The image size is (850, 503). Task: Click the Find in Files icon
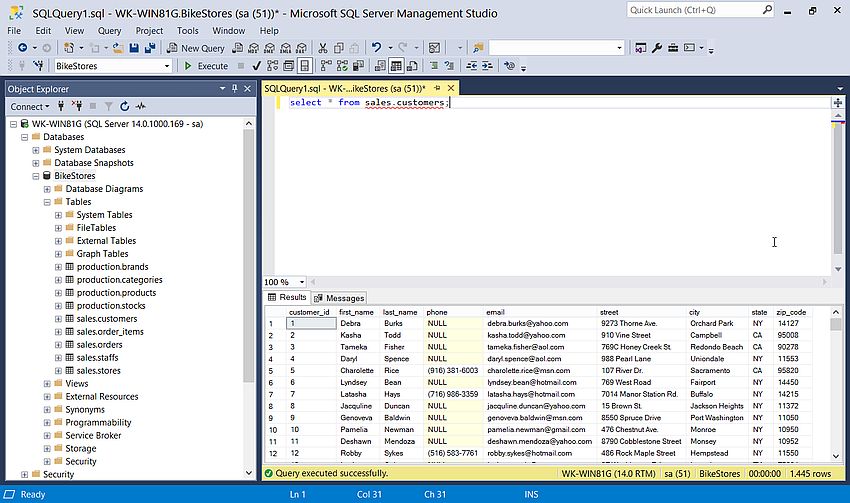coord(478,48)
